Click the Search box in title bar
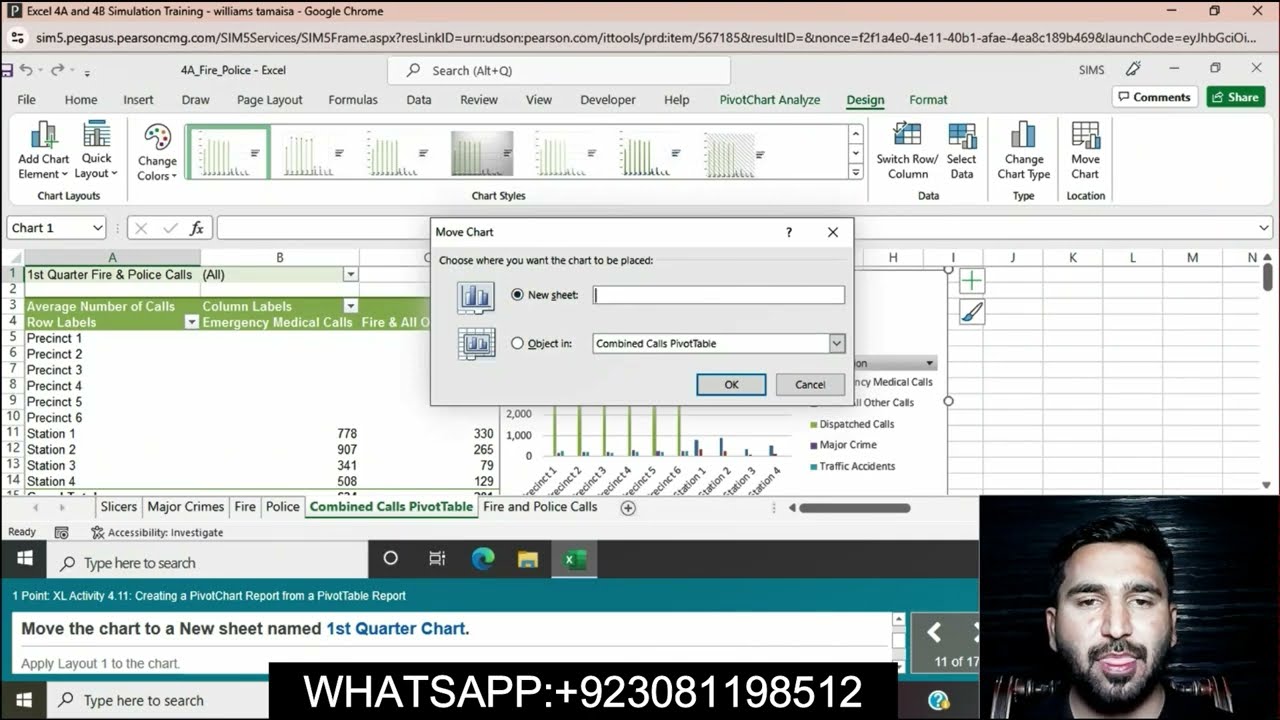Viewport: 1280px width, 720px height. (559, 71)
